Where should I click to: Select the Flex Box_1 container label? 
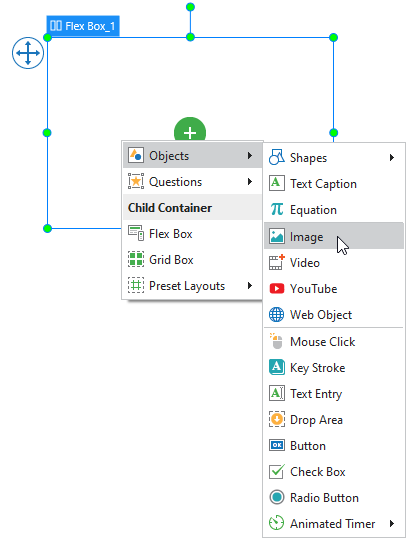click(83, 26)
